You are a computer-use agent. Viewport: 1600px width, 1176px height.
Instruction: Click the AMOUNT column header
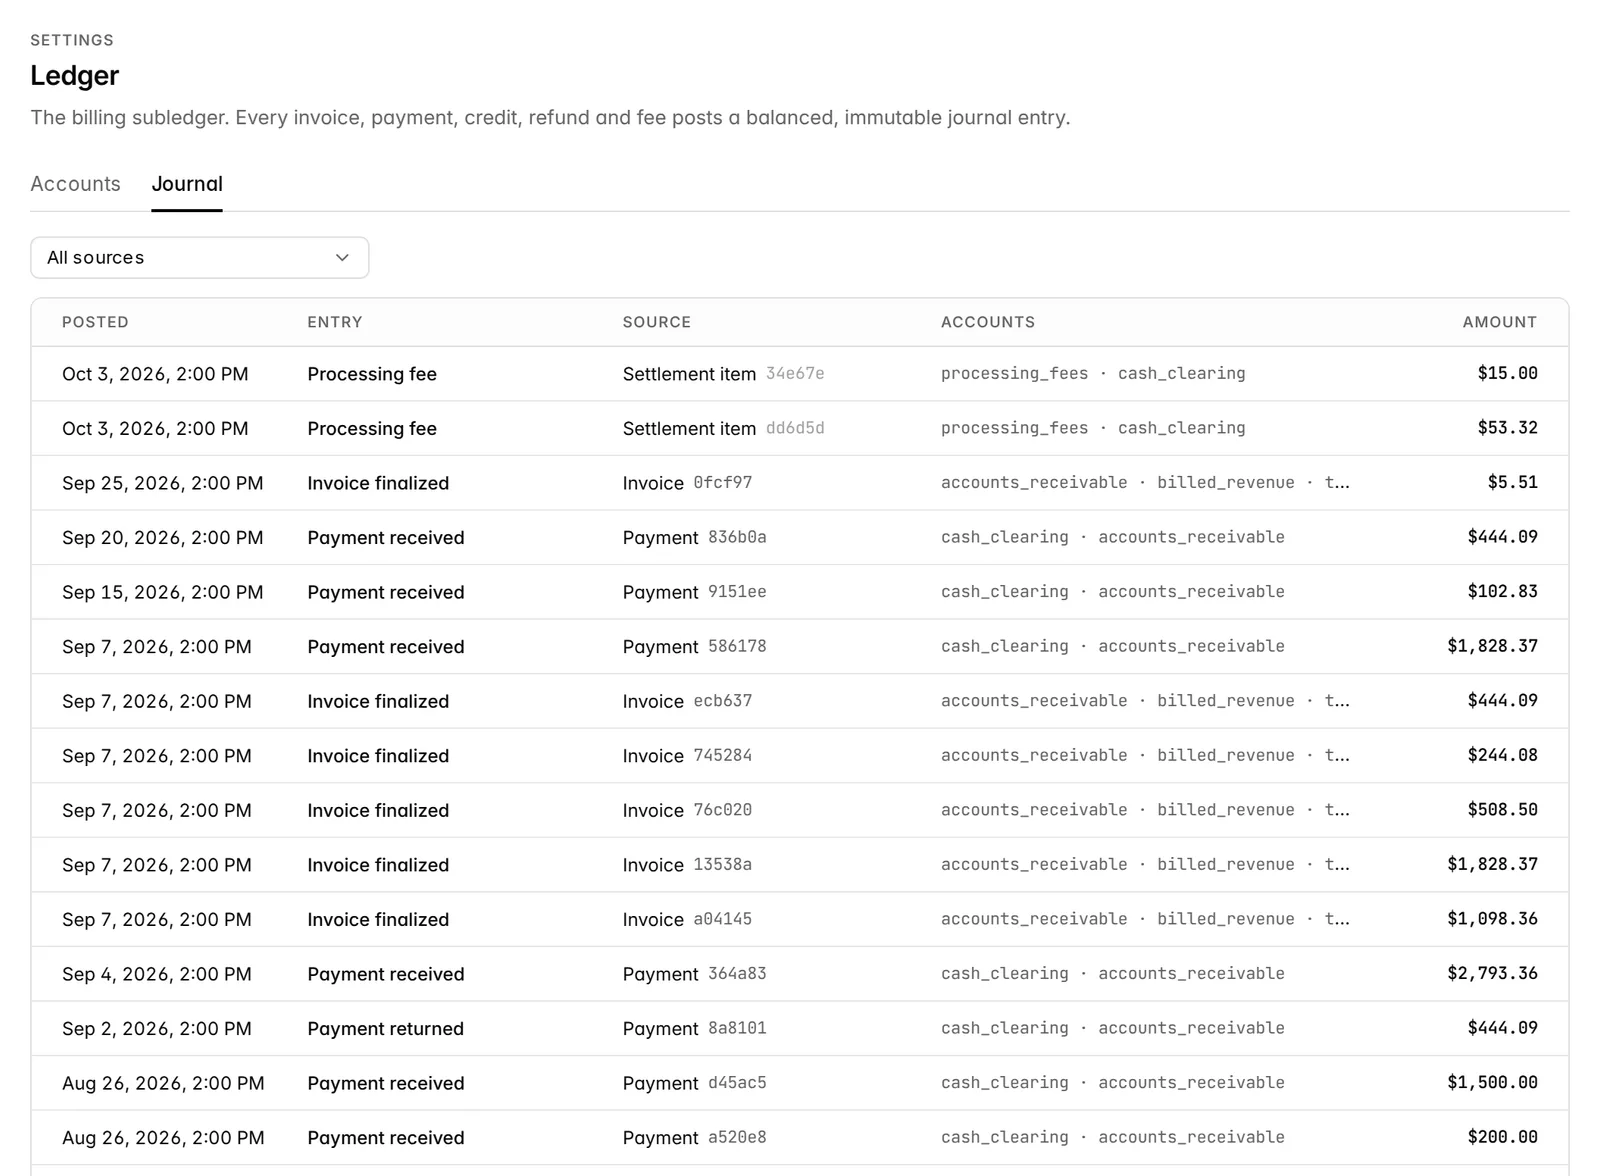click(x=1500, y=322)
